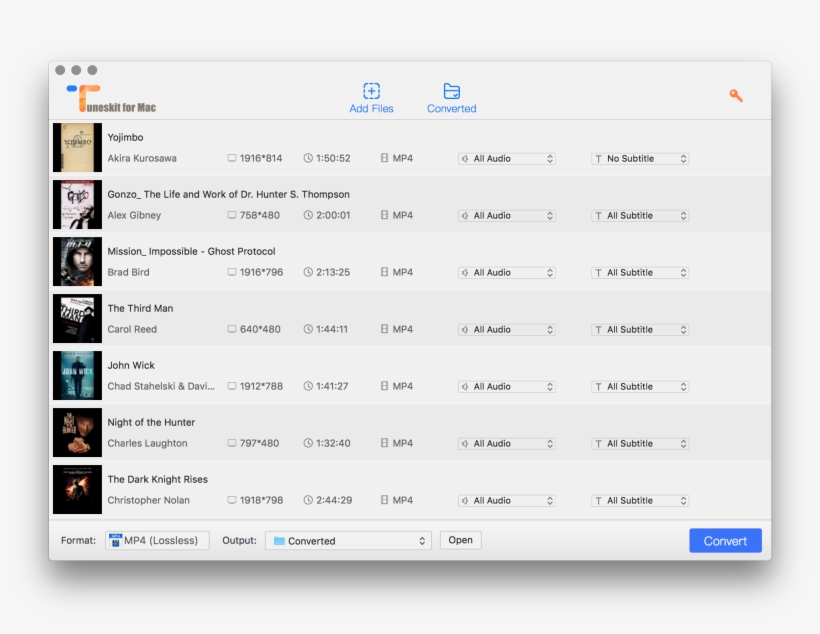Screen dimensions: 820x634
Task: Open Night of the Hunter's All Audio selector
Action: 507,443
